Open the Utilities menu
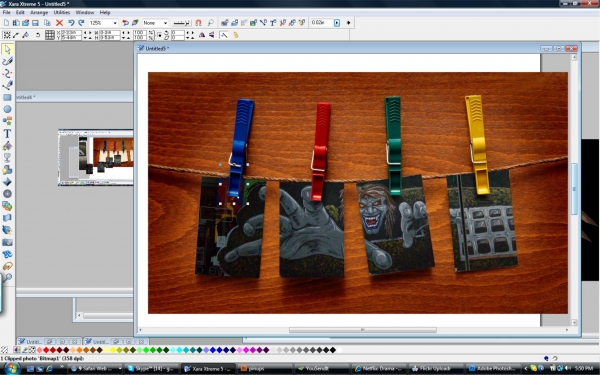 tap(62, 13)
